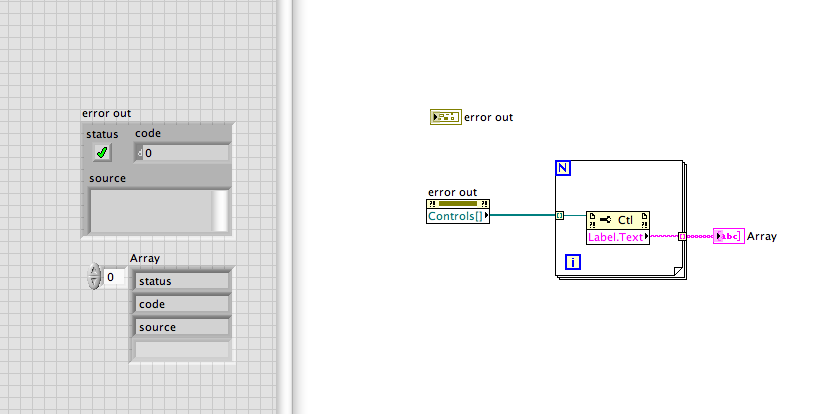Click the Array string indicator terminal
The image size is (814, 414).
click(x=729, y=236)
